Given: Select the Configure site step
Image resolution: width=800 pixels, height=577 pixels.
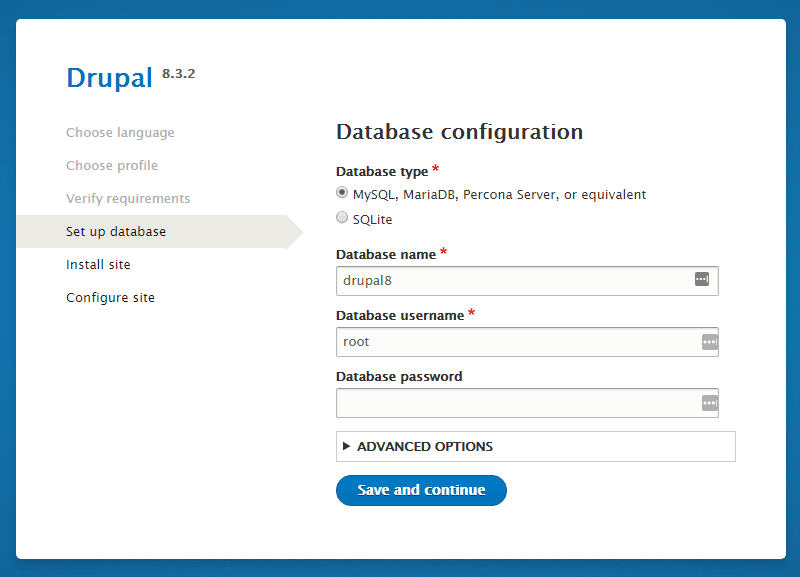Looking at the screenshot, I should 110,297.
